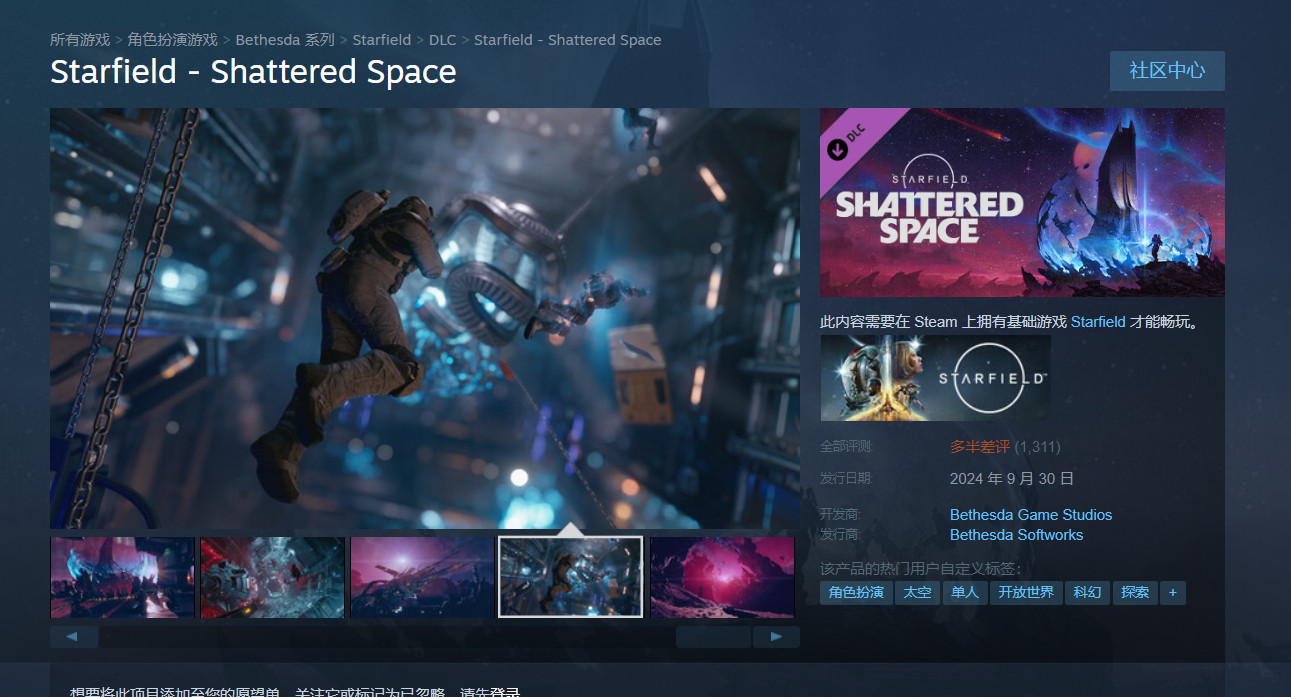Open the 角色扮演游戏 breadcrumb link
Screen dimensions: 1291x697
(172, 39)
